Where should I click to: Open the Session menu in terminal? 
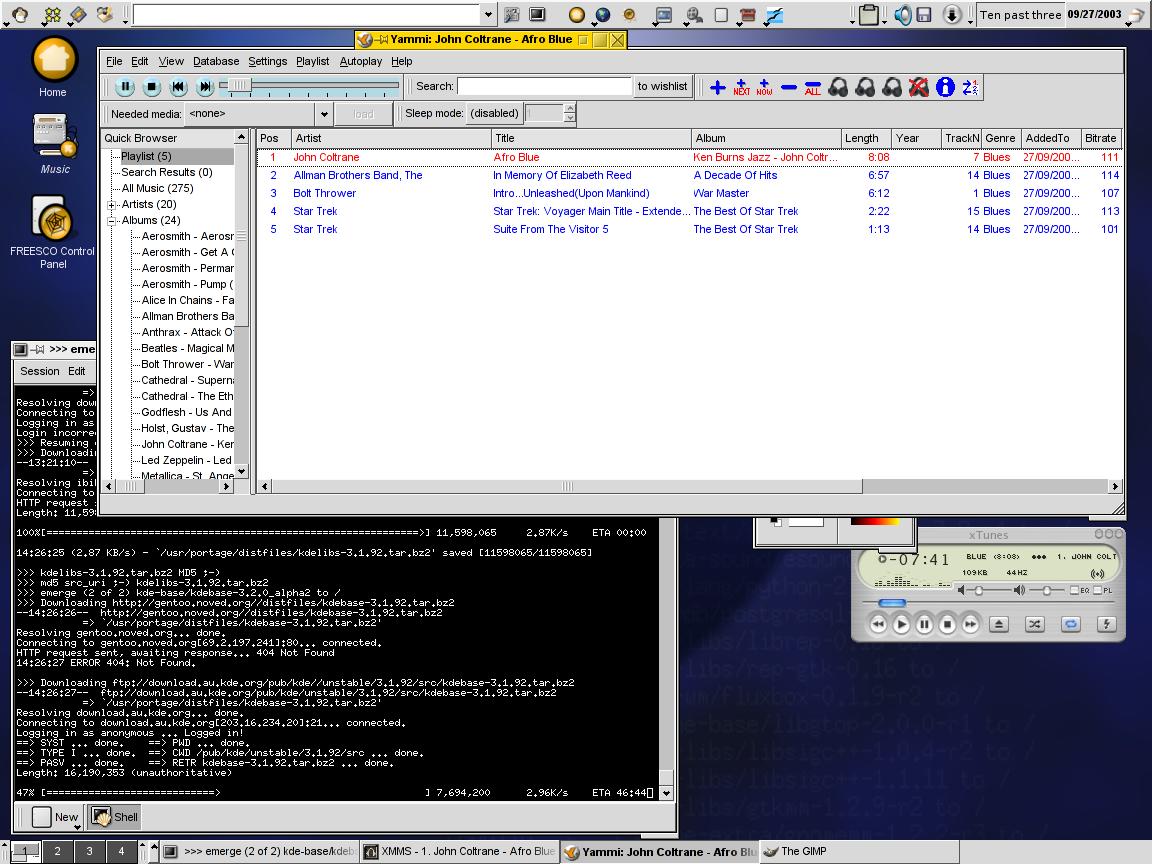coord(40,372)
